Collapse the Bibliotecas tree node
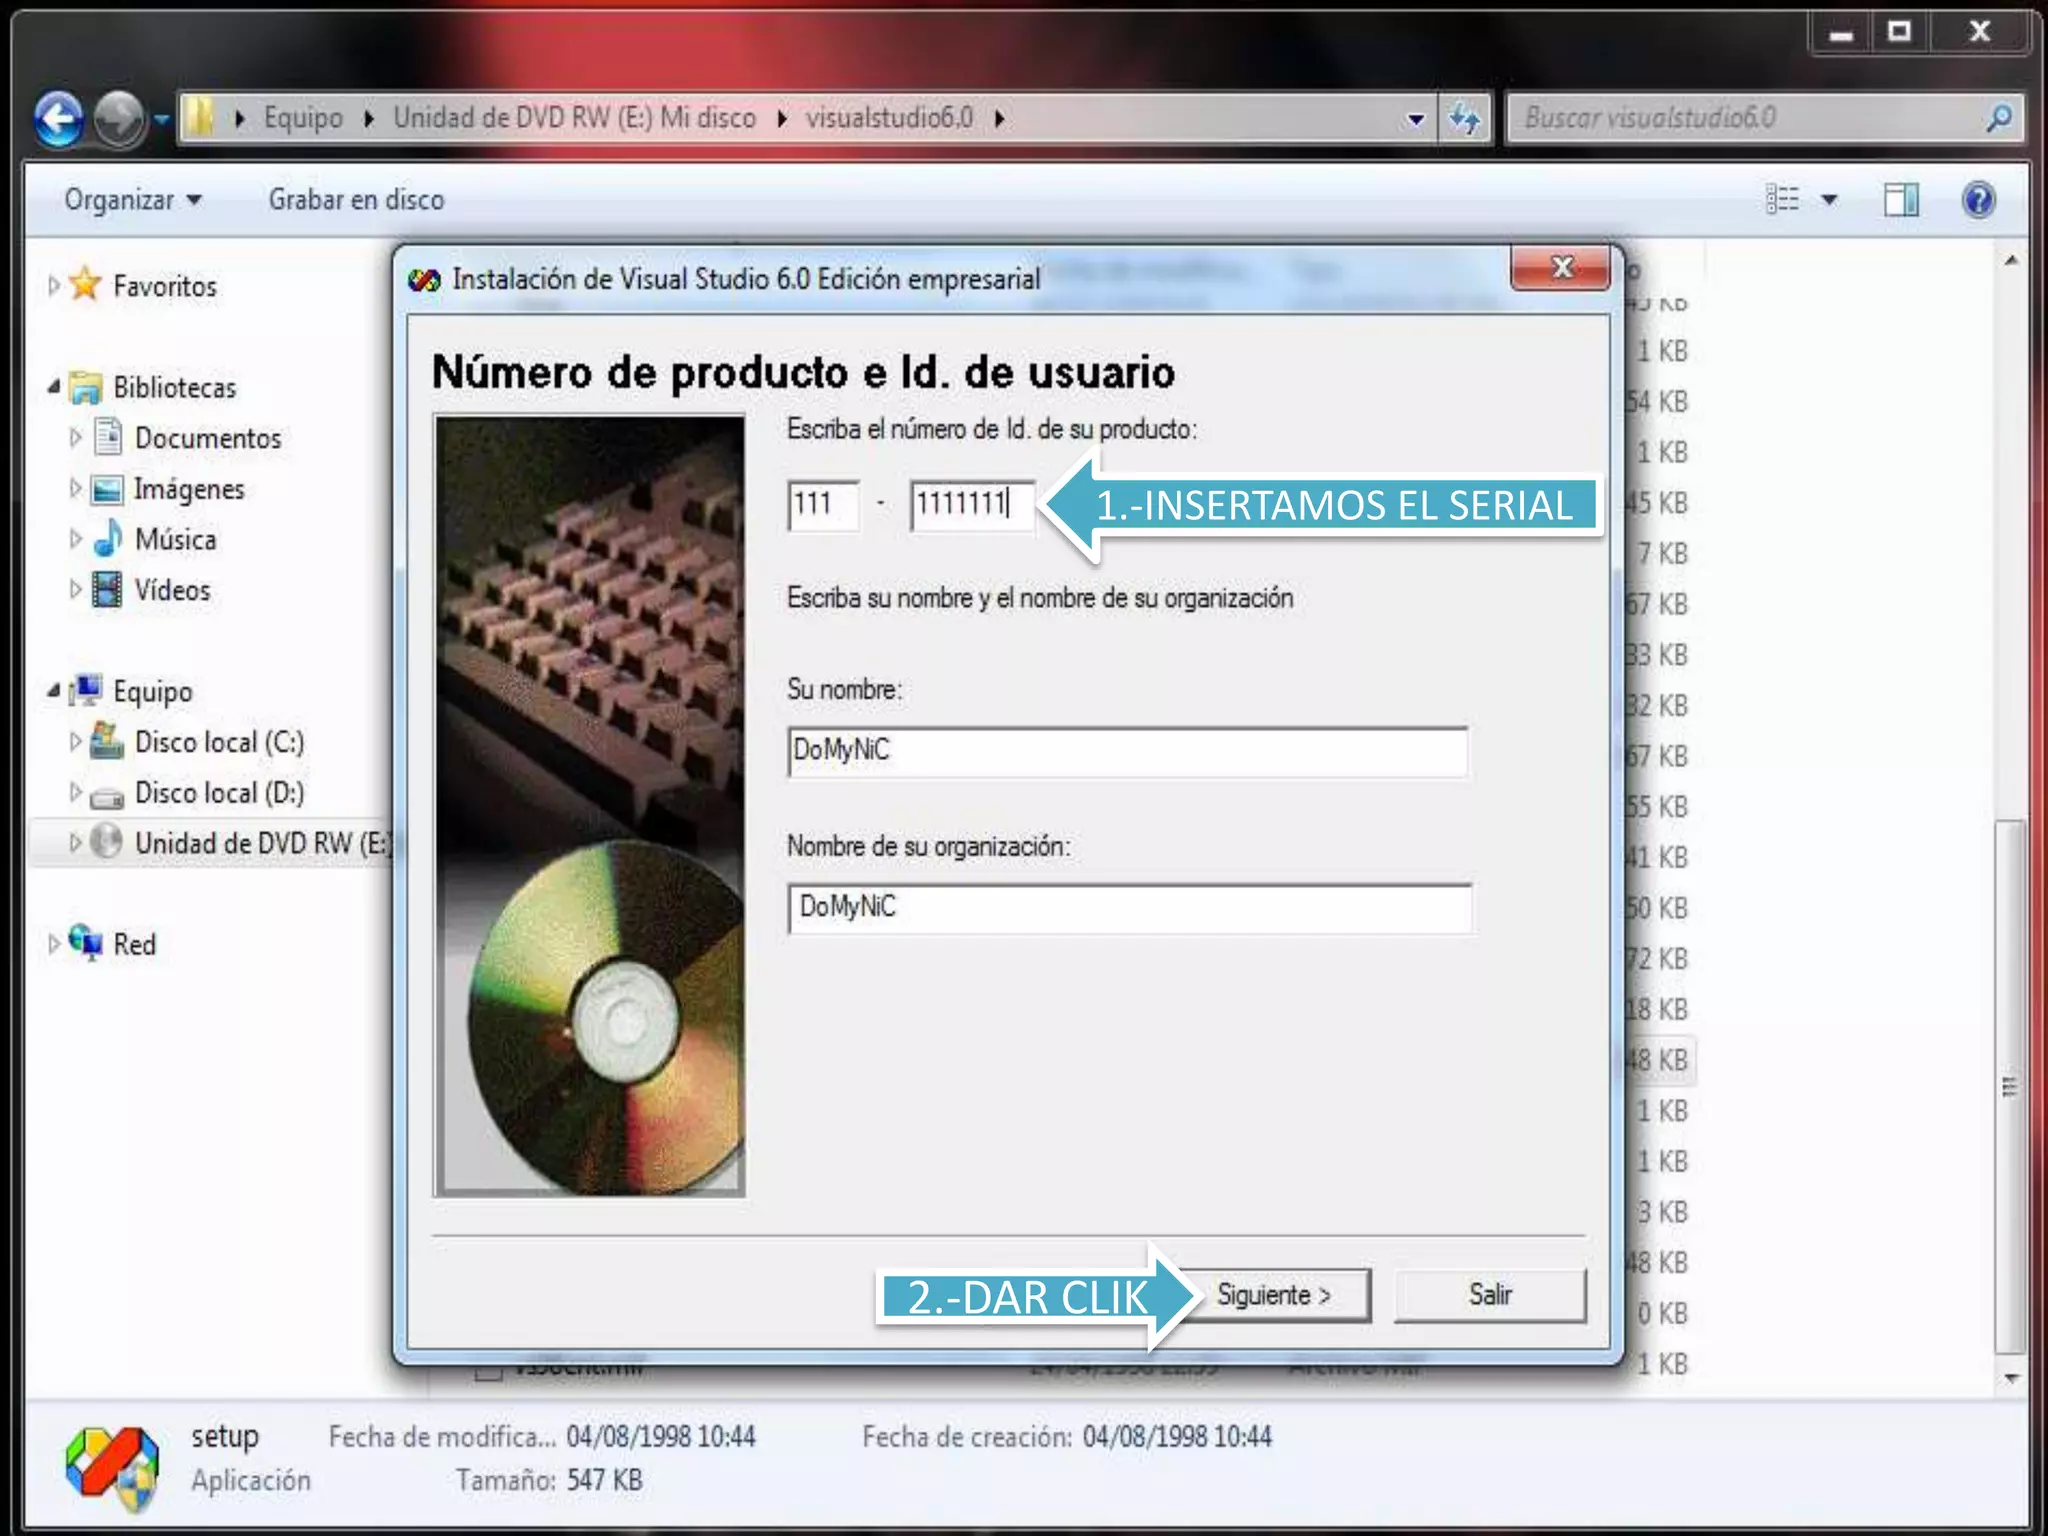This screenshot has width=2048, height=1536. (54, 387)
